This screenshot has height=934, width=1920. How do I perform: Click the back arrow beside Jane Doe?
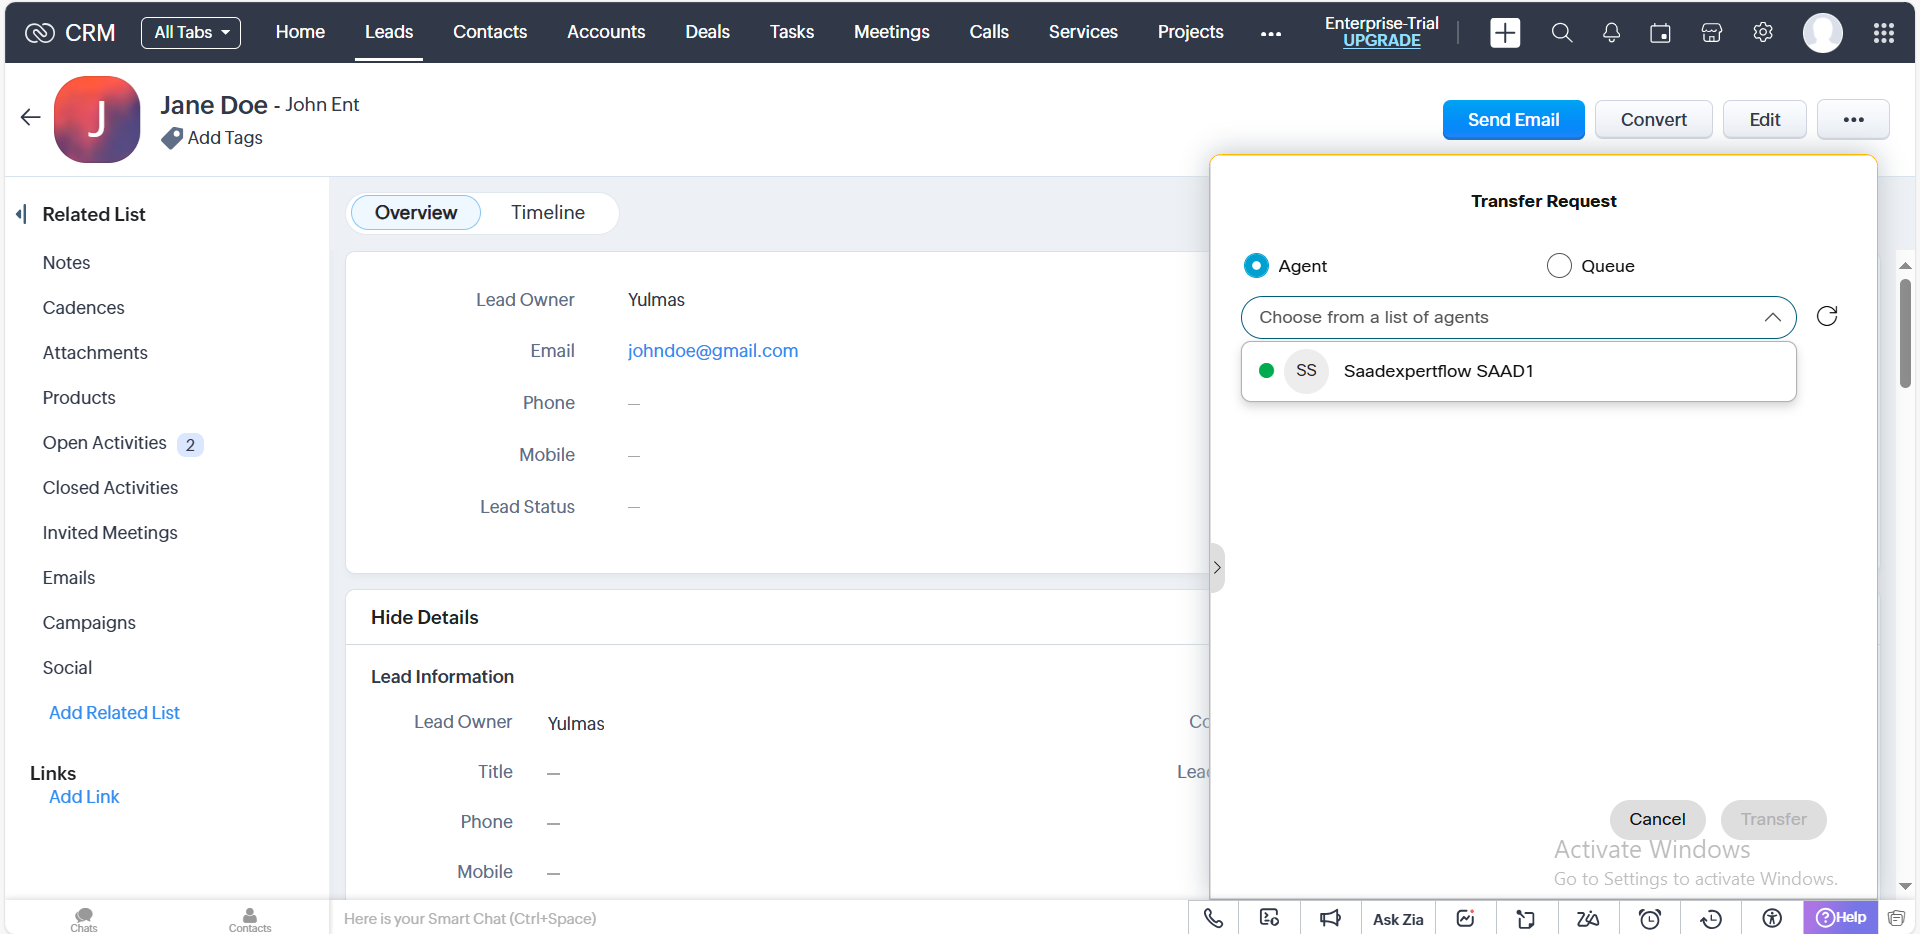coord(30,118)
